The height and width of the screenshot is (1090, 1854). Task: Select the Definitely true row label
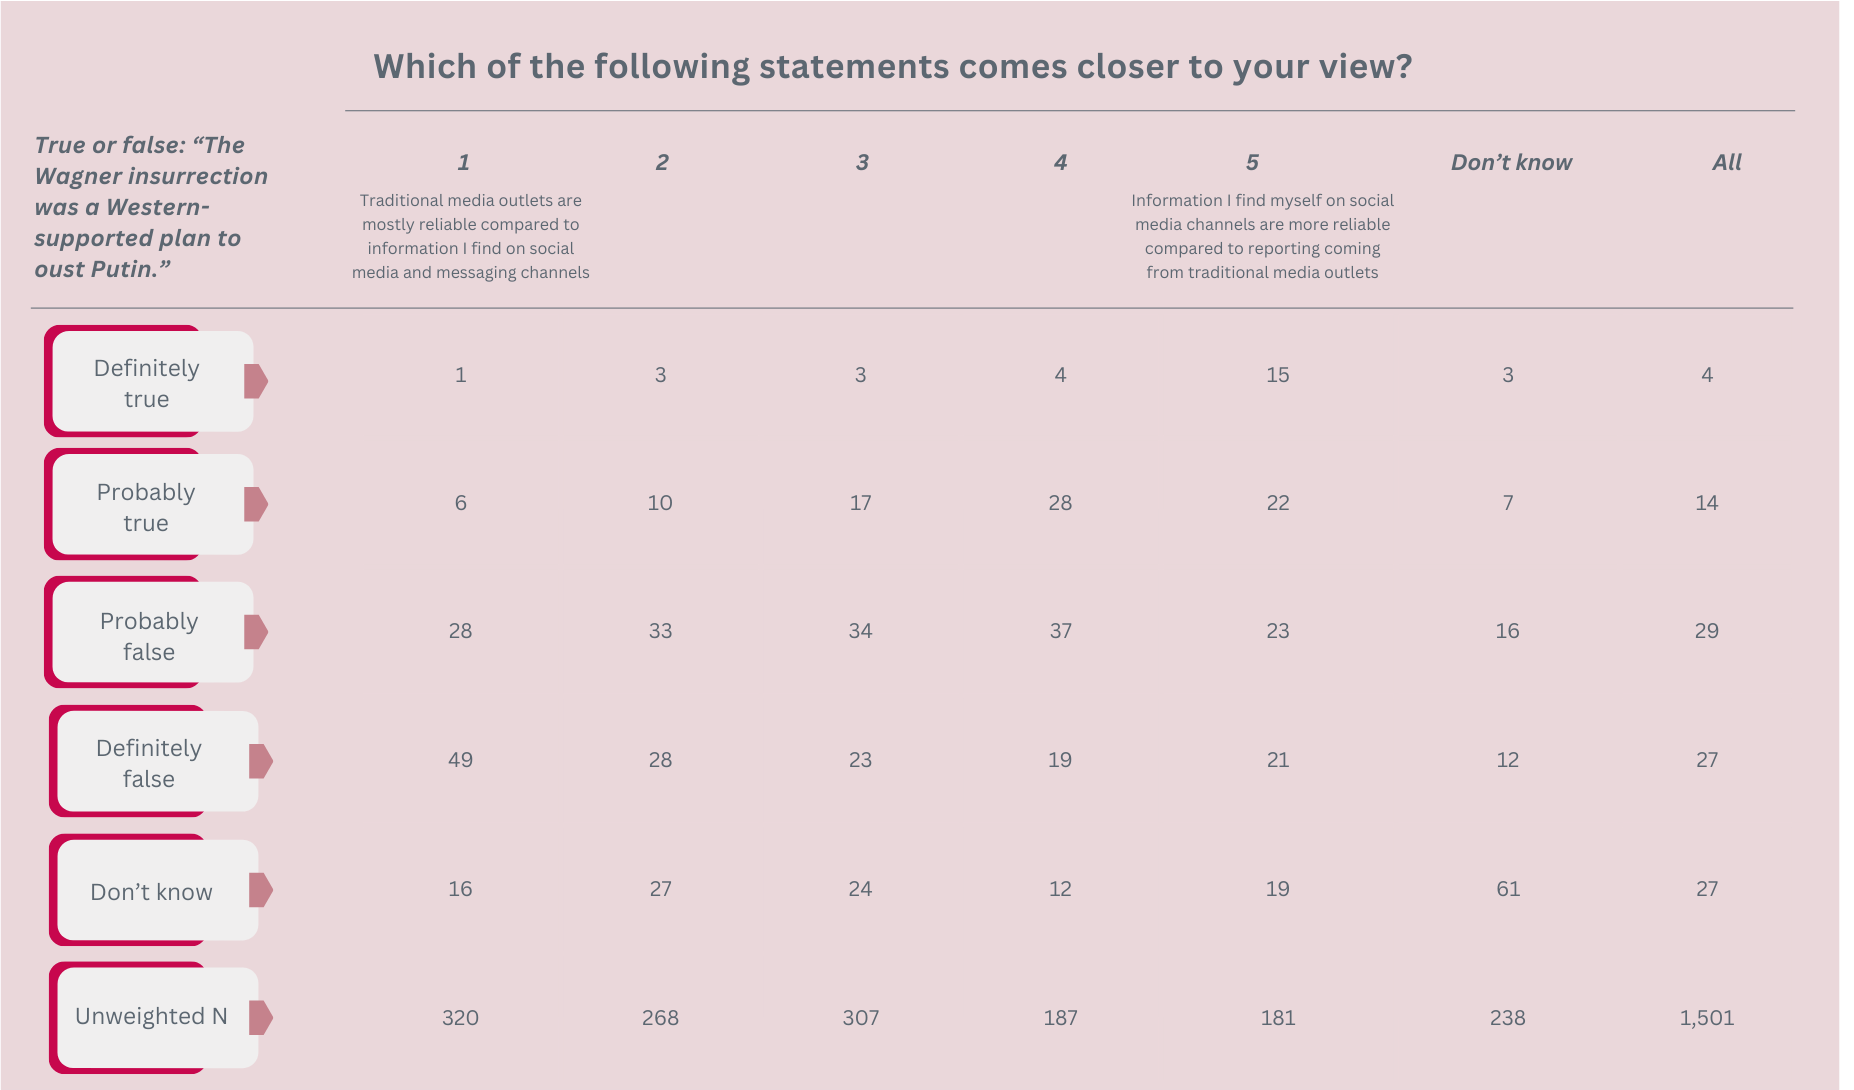pos(147,383)
